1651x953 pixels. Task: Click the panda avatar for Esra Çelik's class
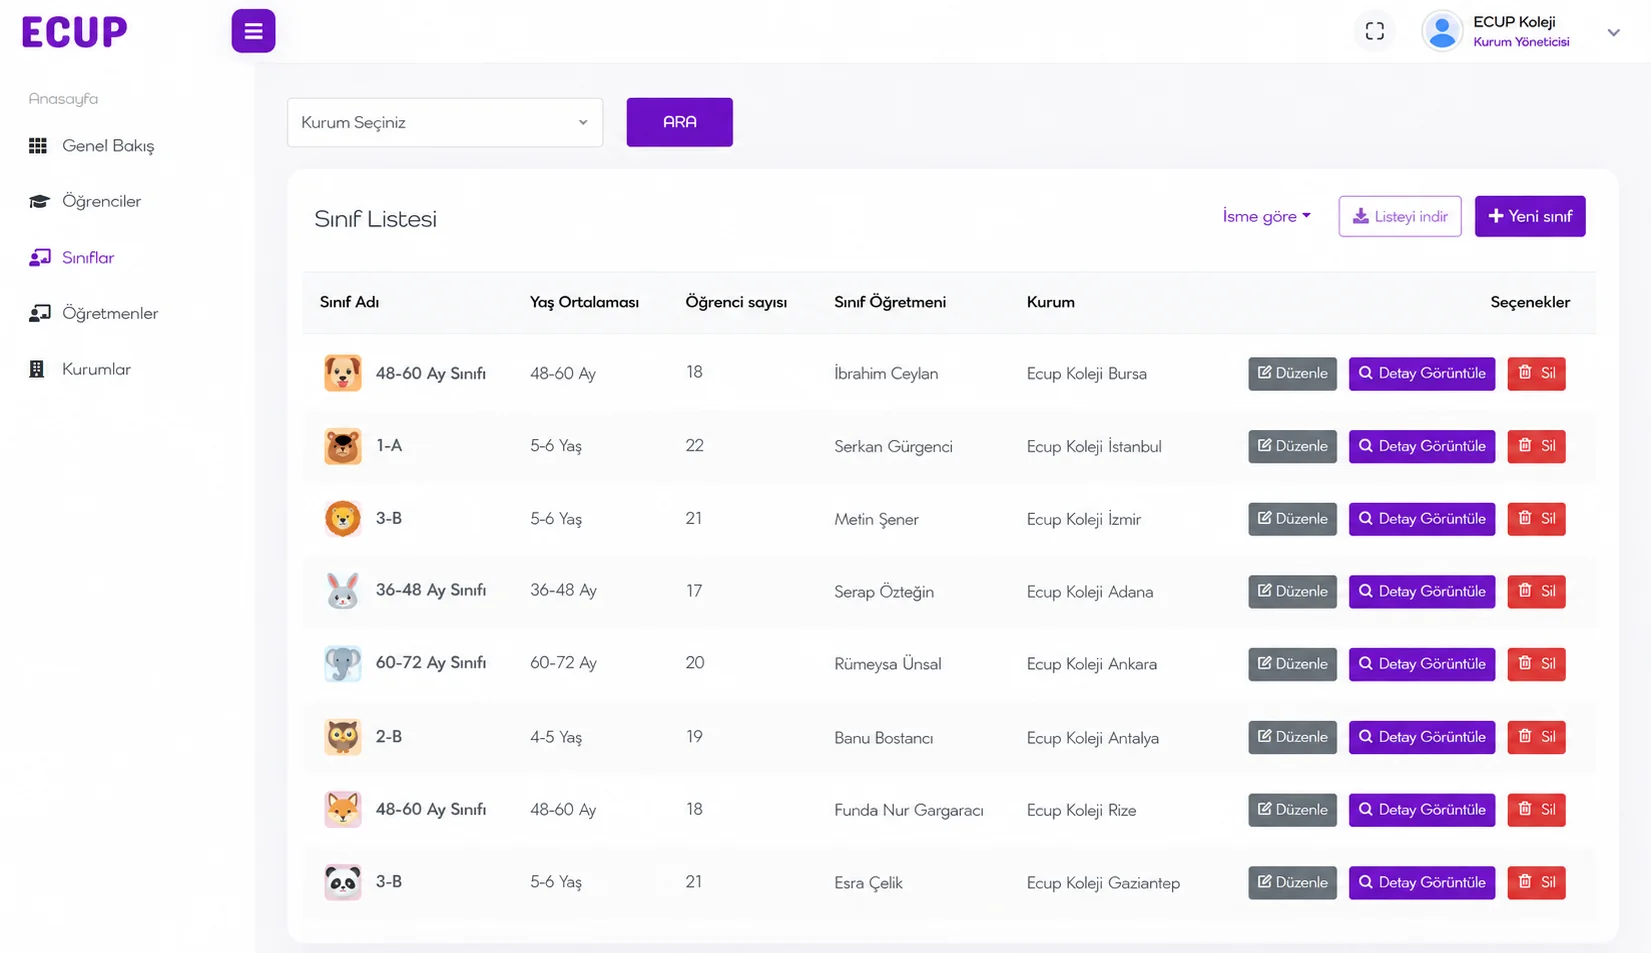342,882
